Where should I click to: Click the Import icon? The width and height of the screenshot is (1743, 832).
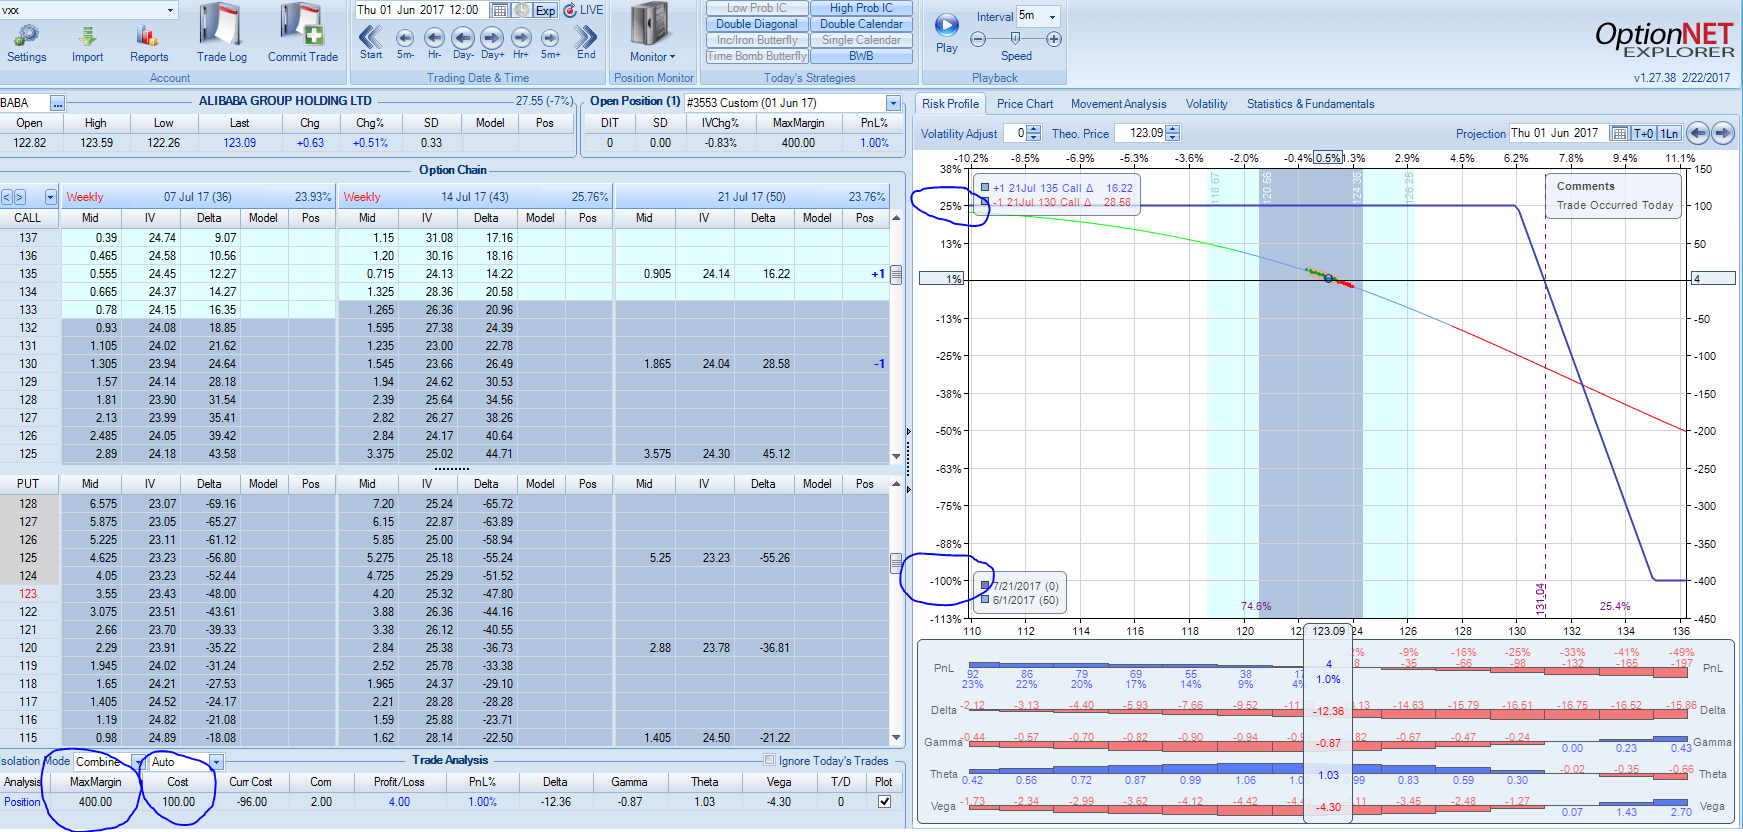(87, 36)
